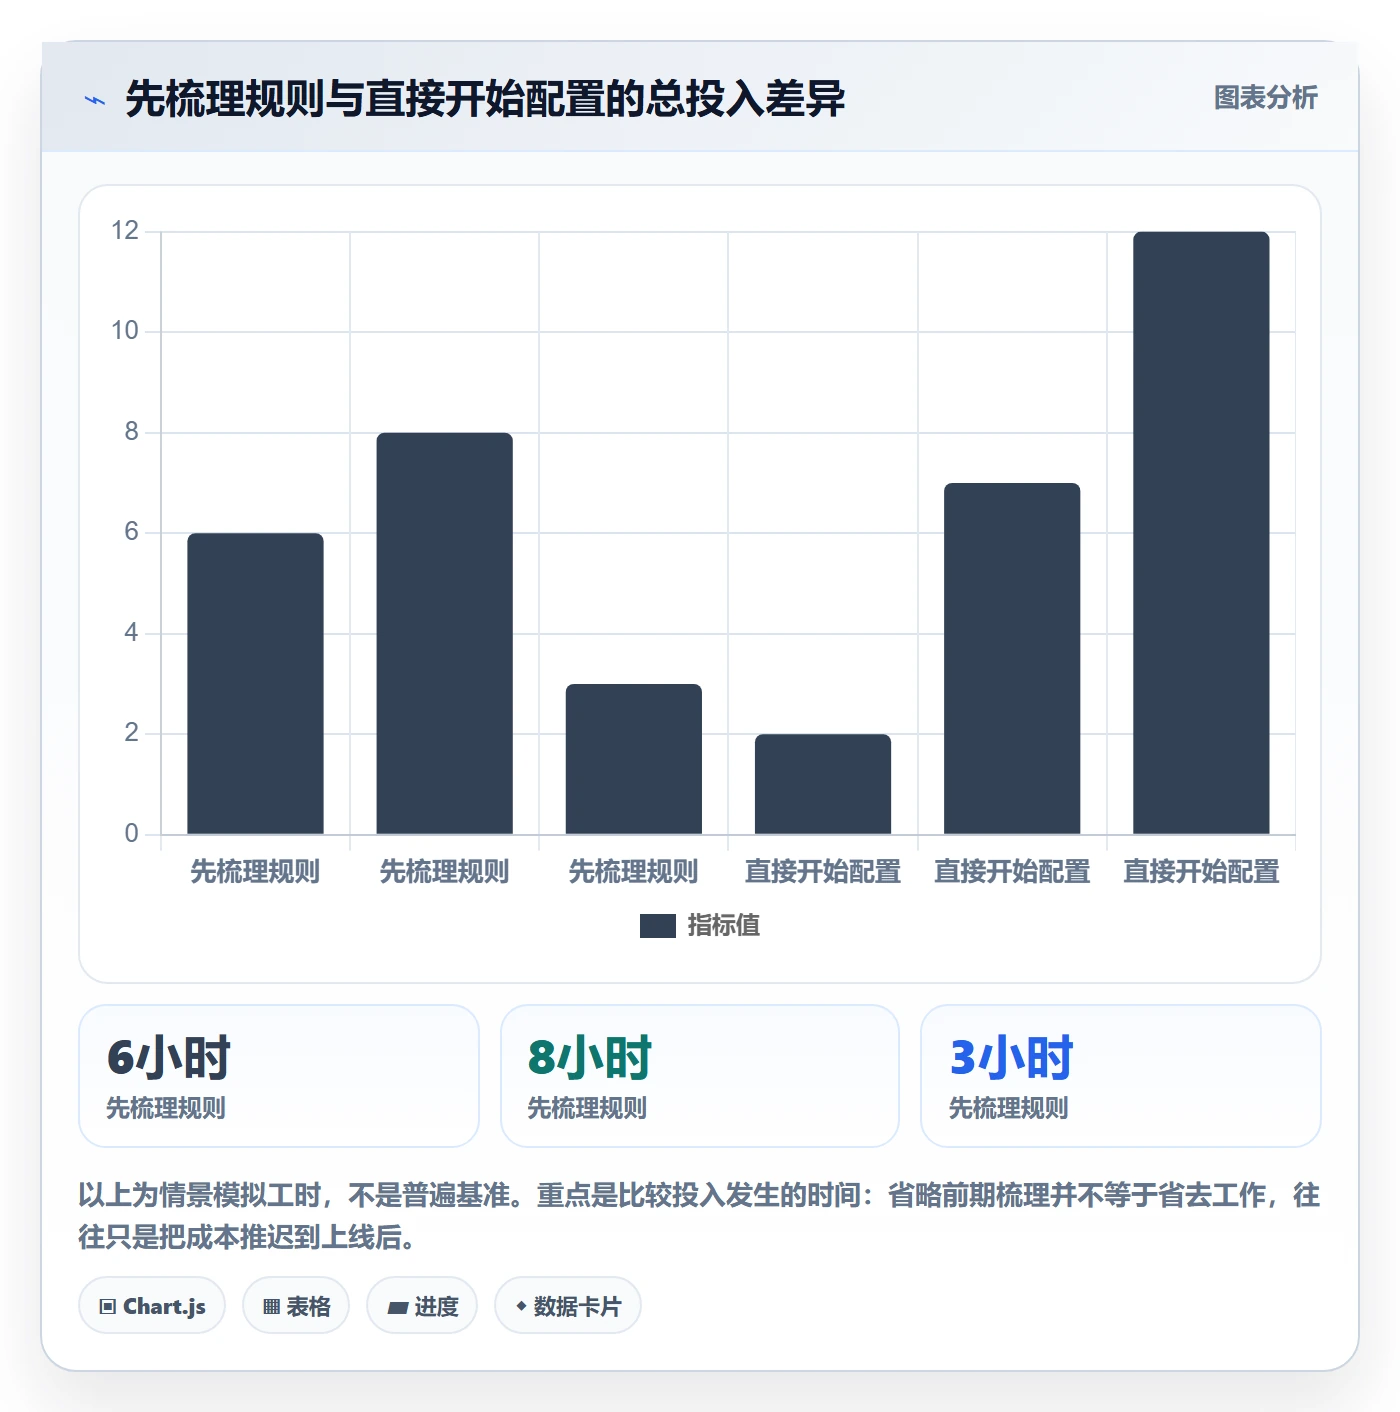This screenshot has height=1412, width=1400.
Task: Click the y-axis tick label 0
Action: click(131, 834)
